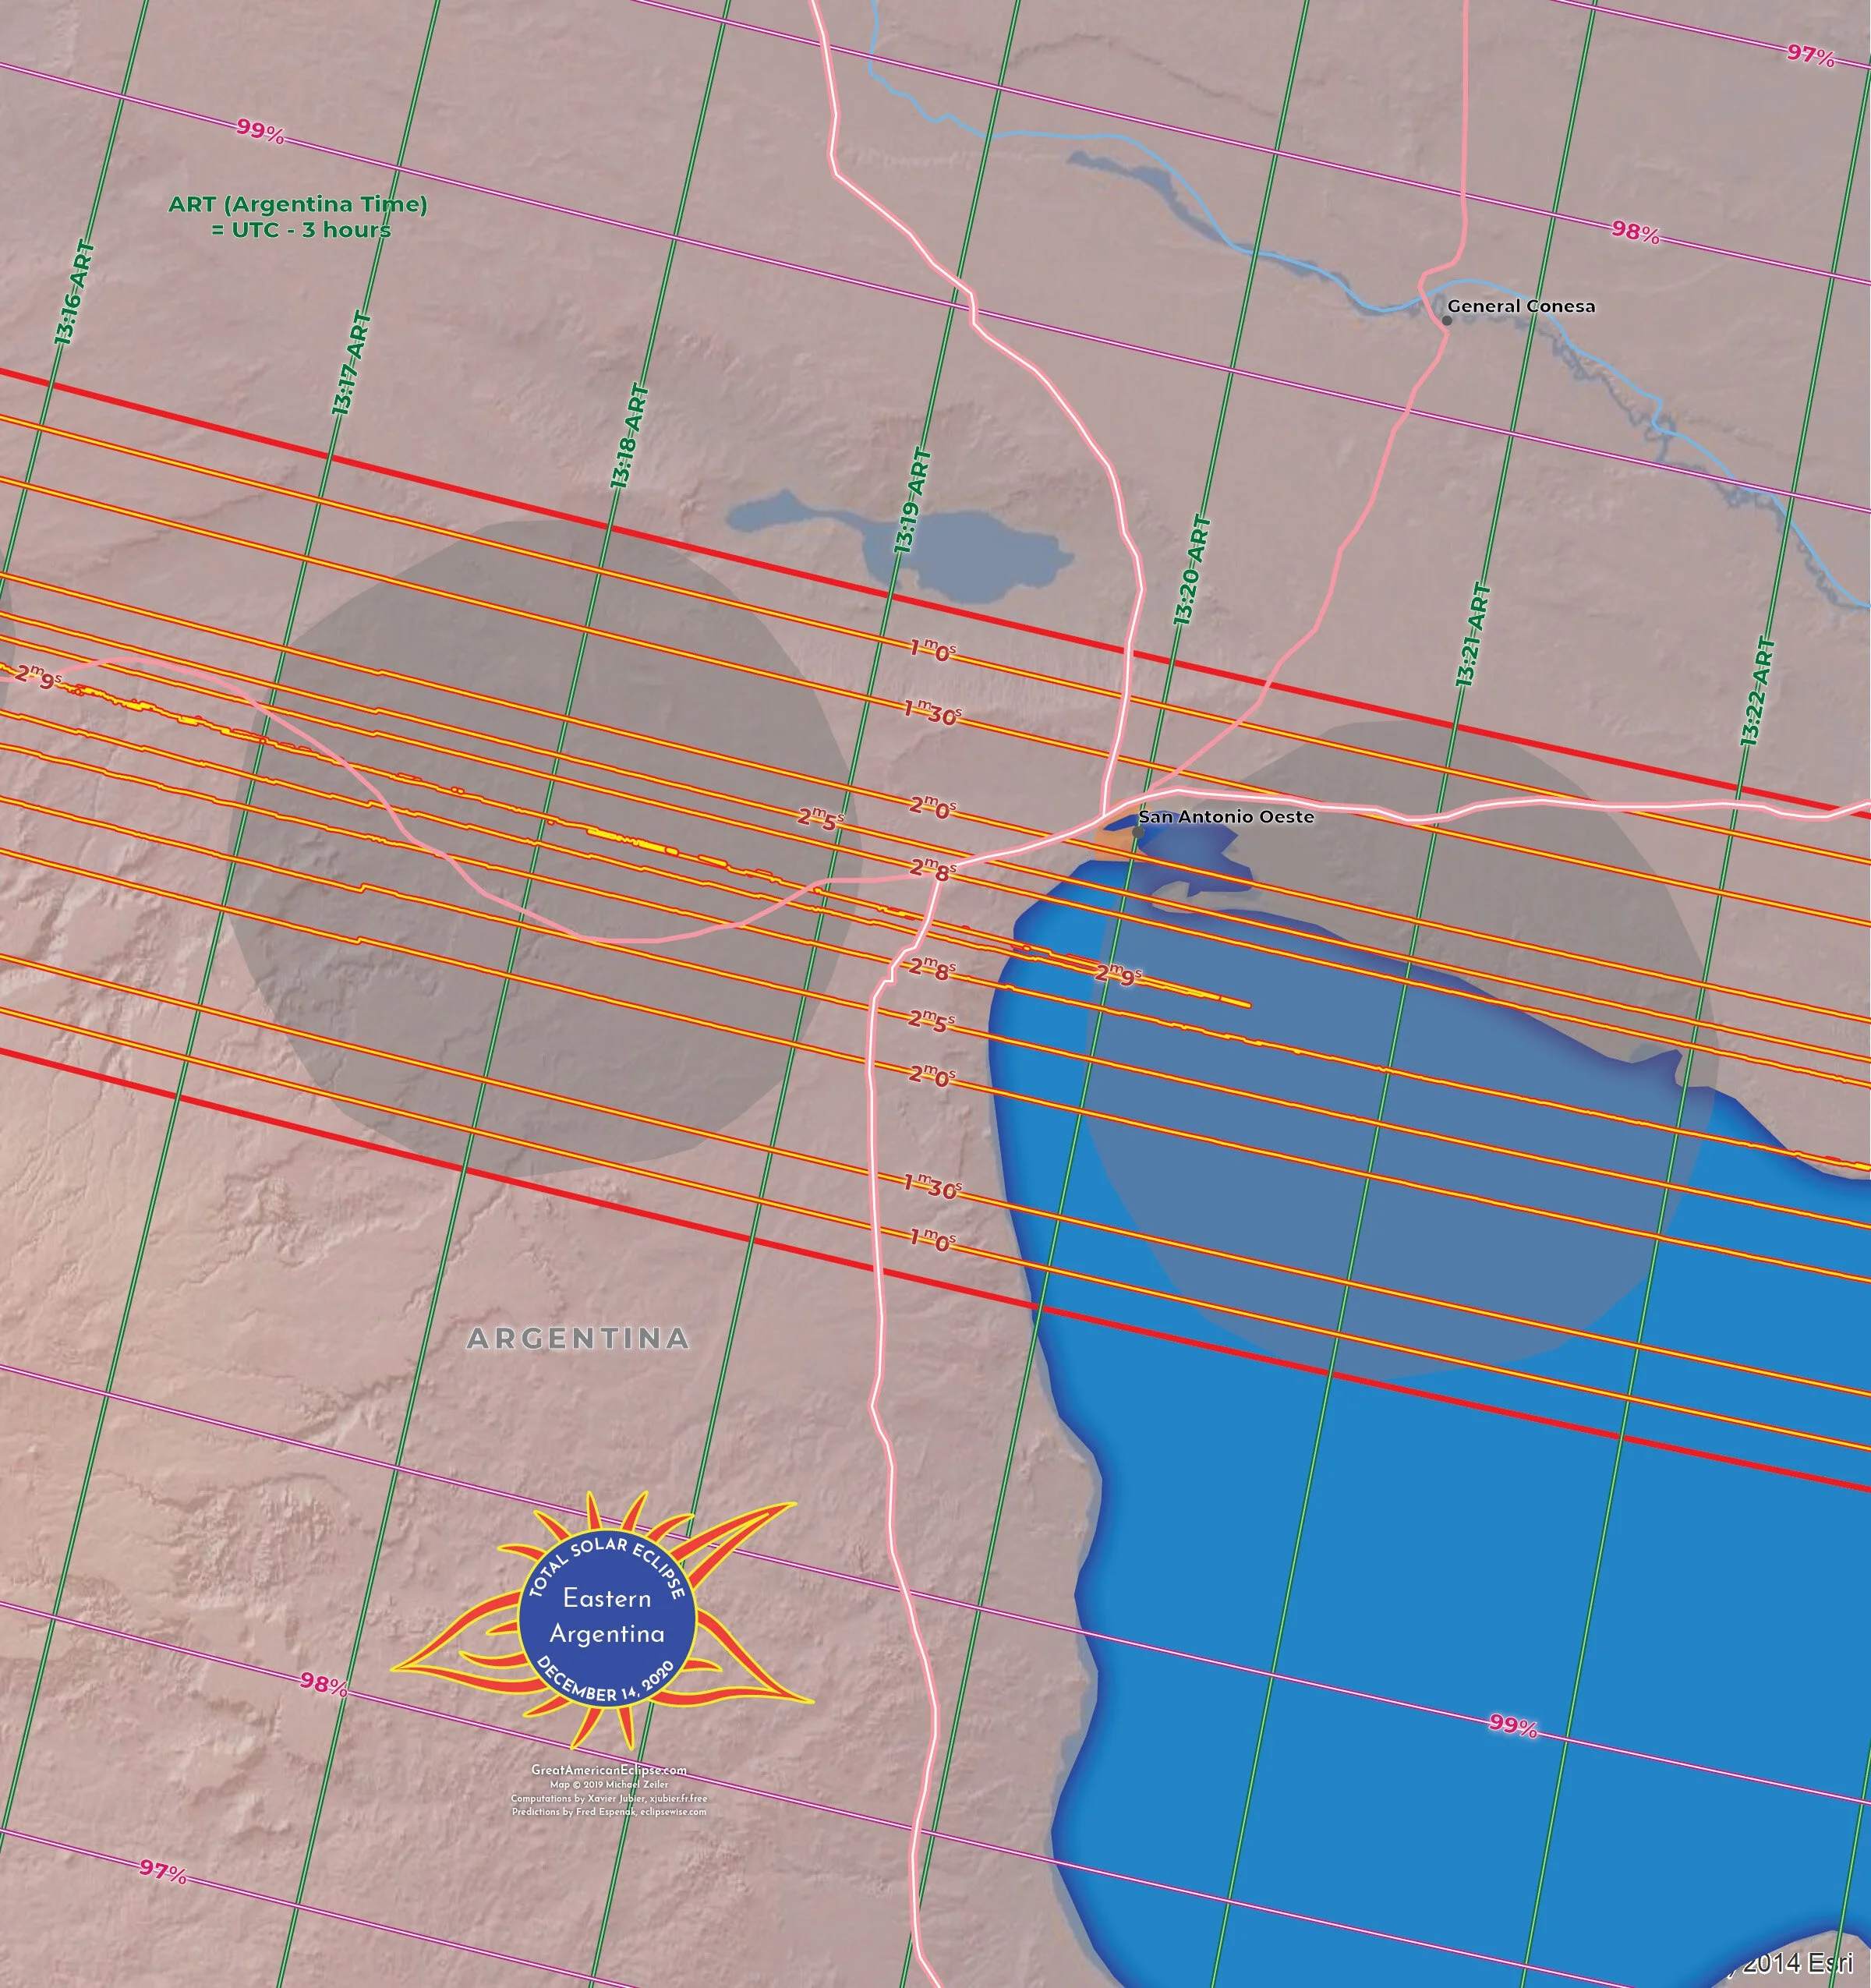This screenshot has height=1988, width=1871.
Task: Click the Total Solar Eclipse sun logo
Action: tap(607, 1619)
